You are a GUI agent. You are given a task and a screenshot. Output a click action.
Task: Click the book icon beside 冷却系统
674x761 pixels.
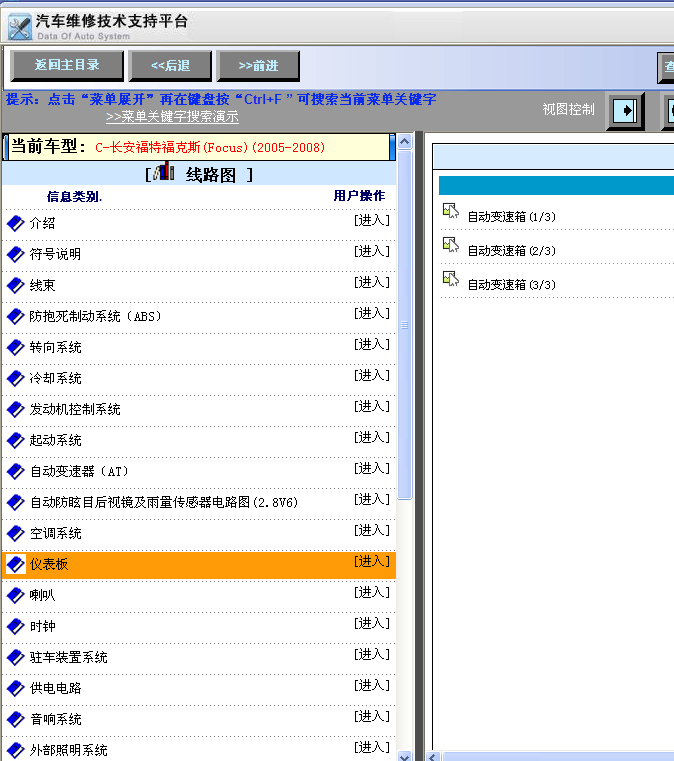(x=16, y=379)
